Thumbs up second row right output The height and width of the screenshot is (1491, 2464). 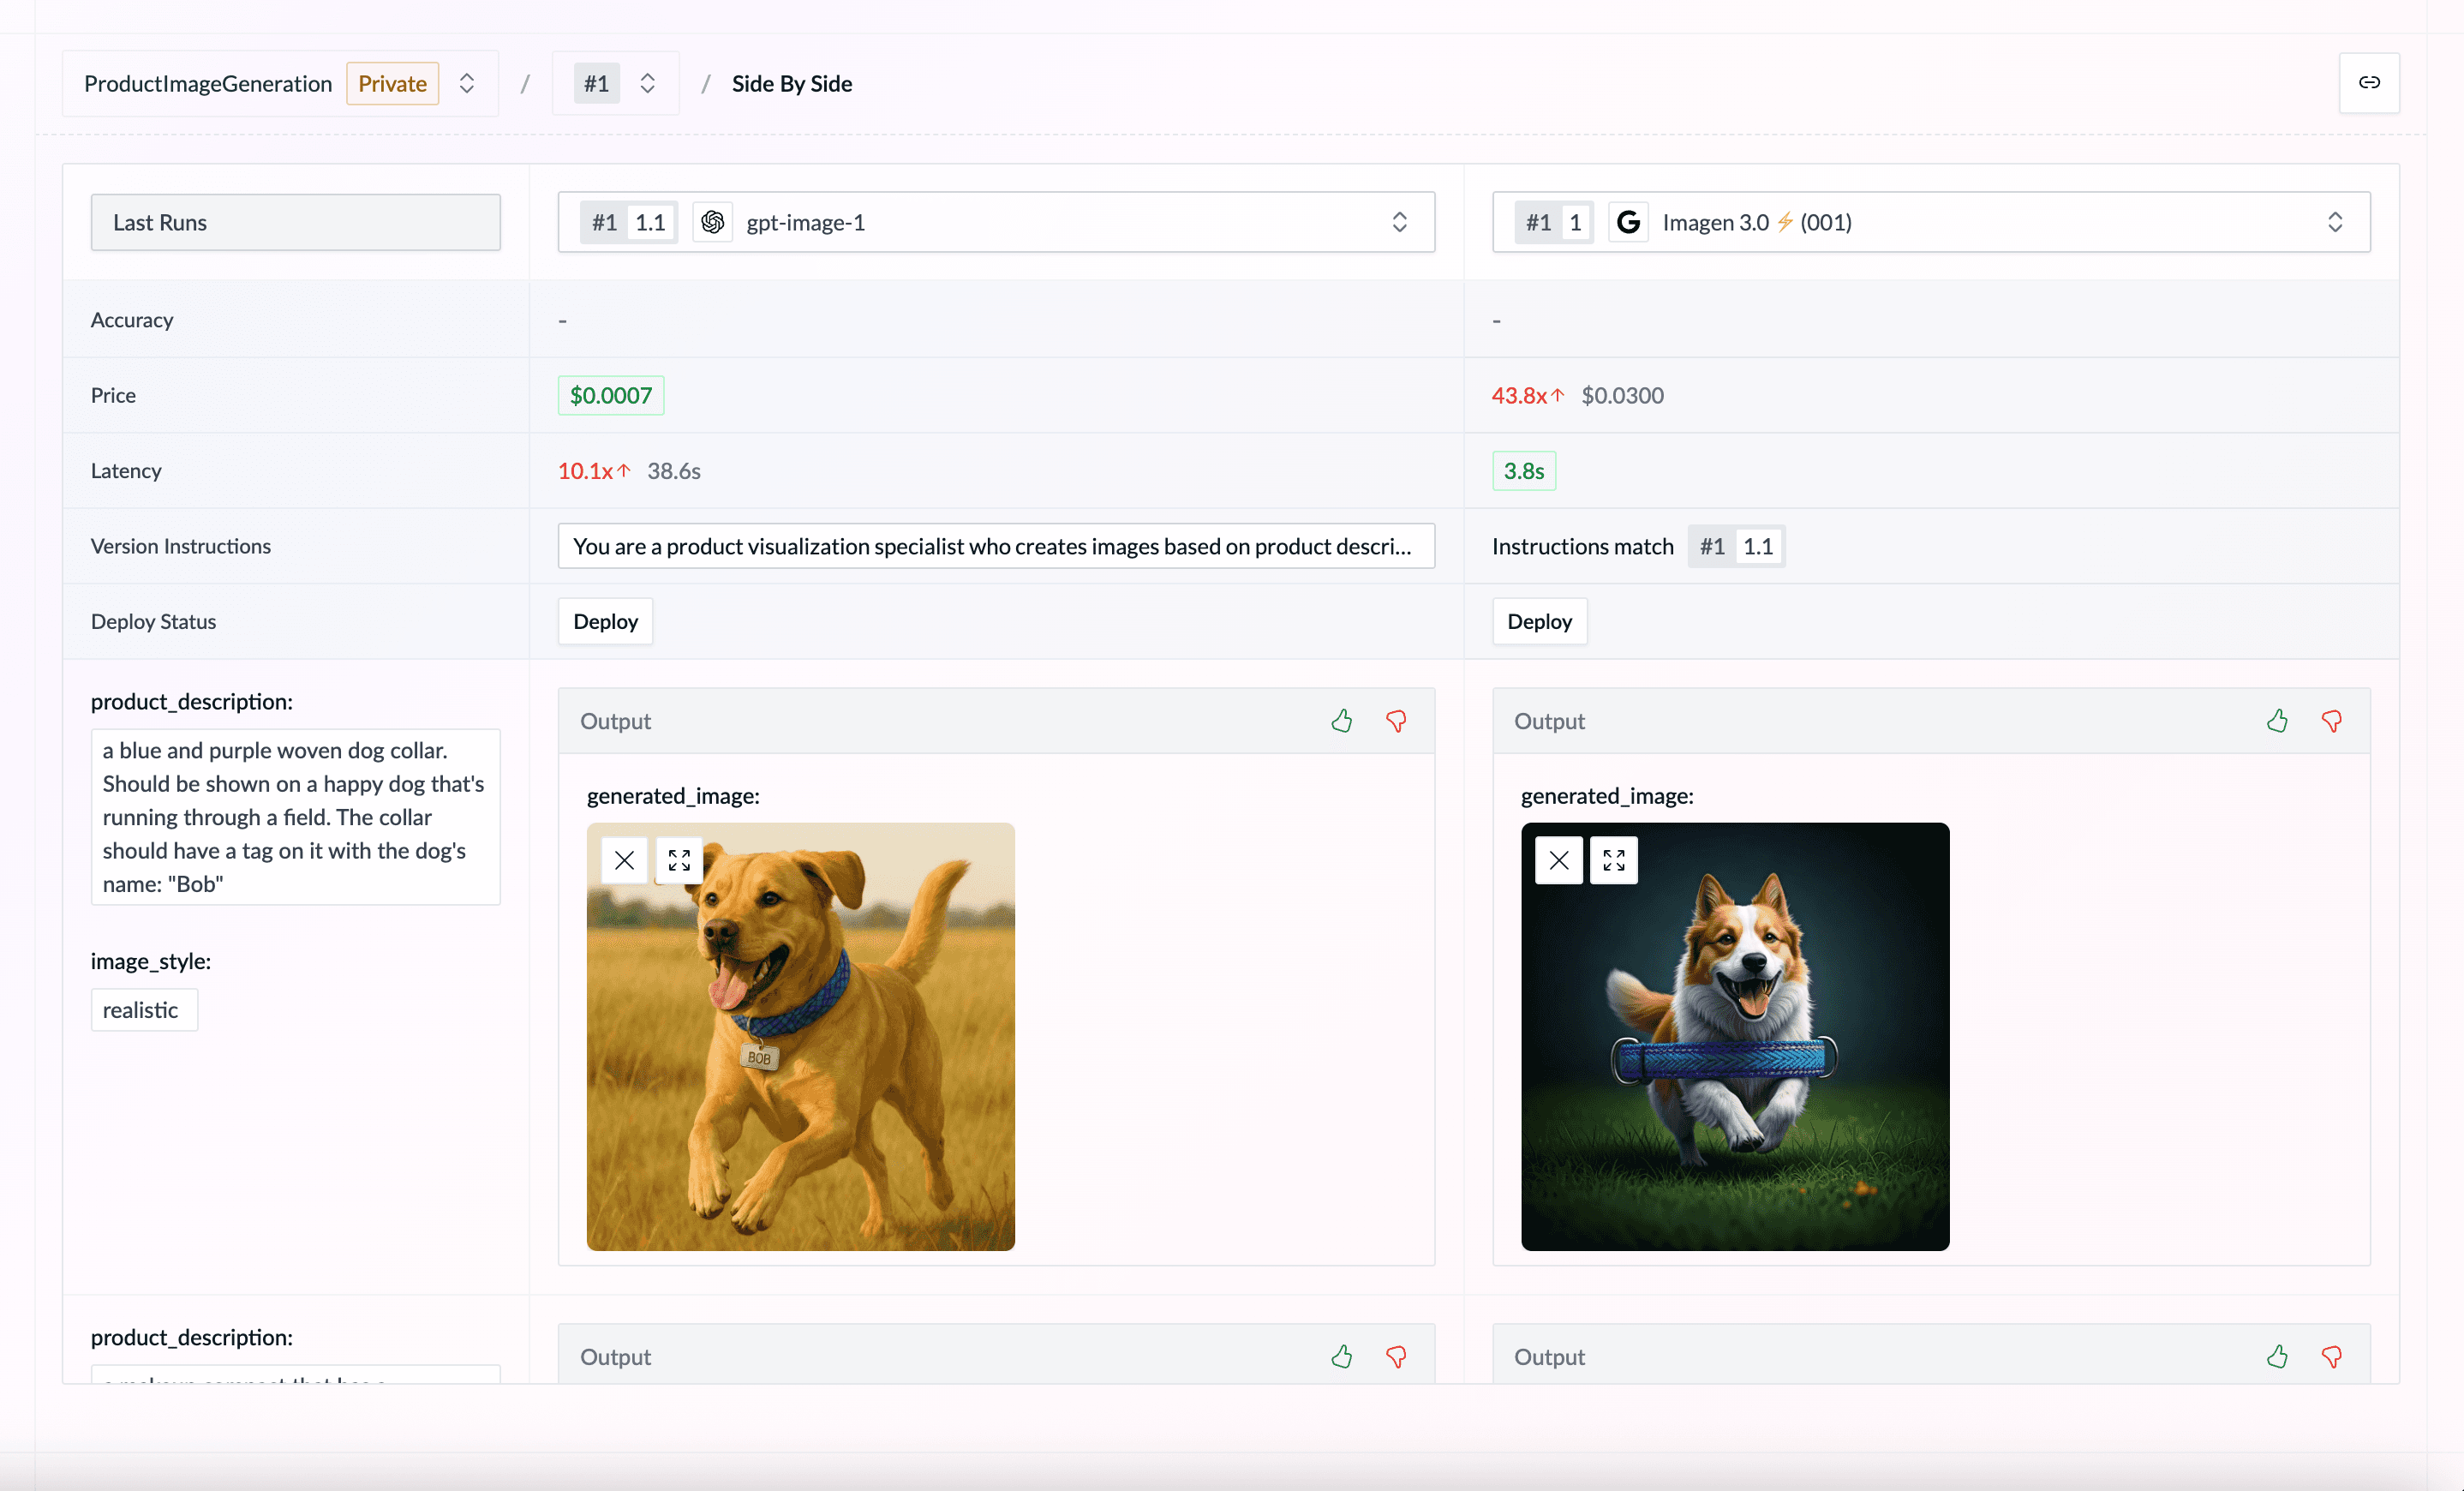pyautogui.click(x=2277, y=1356)
